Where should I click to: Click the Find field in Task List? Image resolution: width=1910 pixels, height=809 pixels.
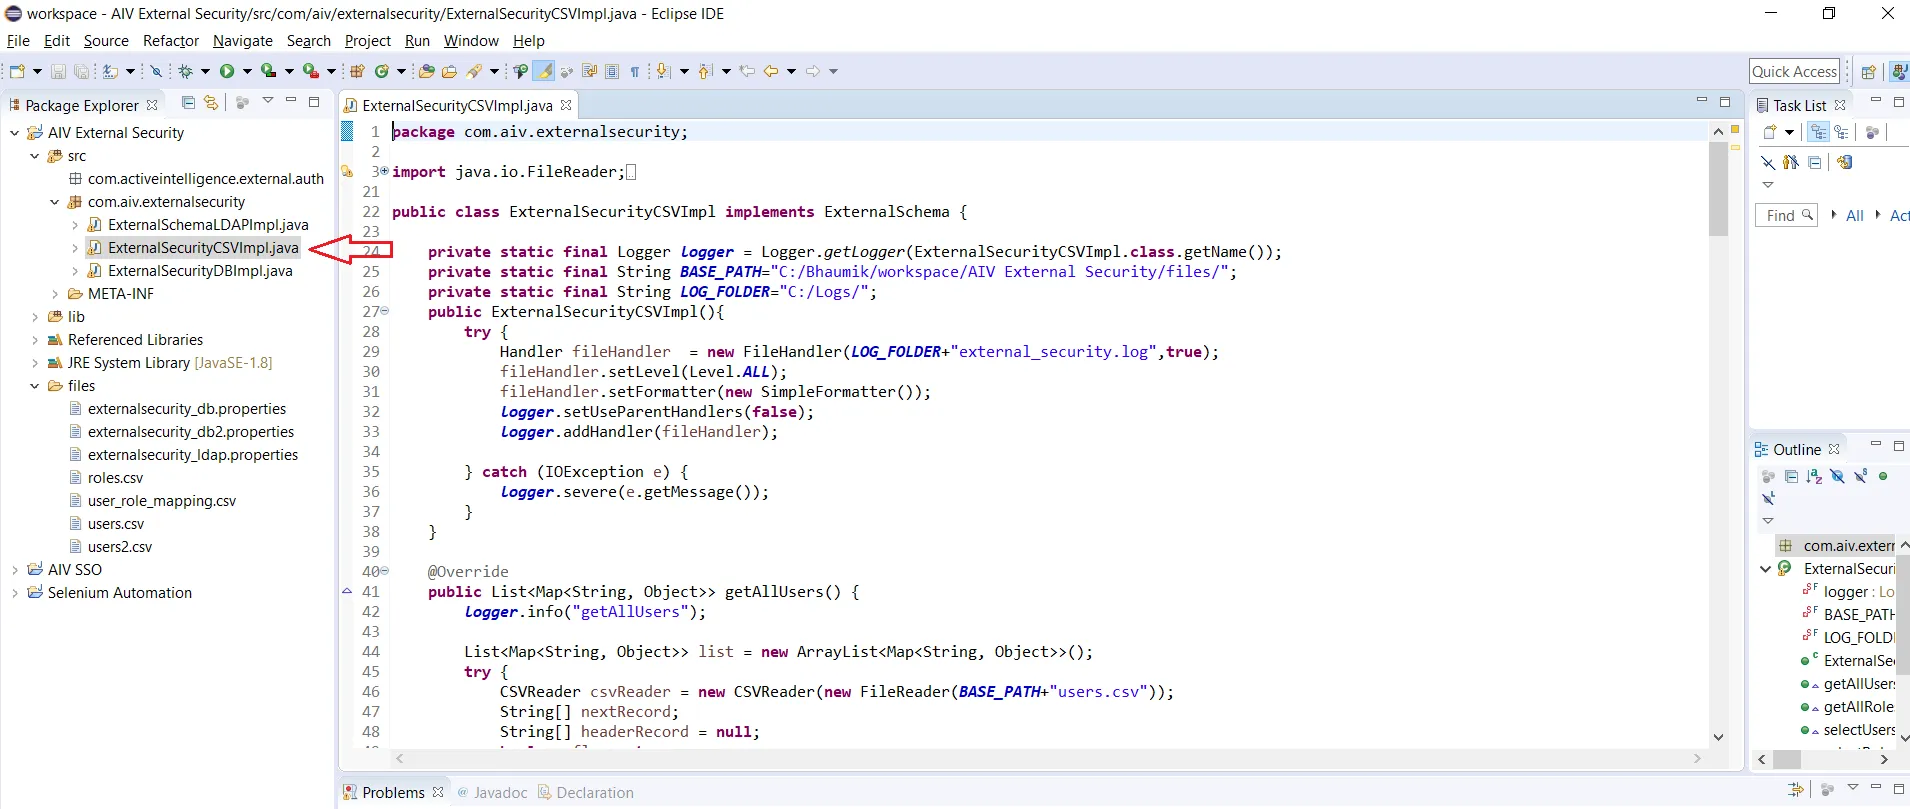(x=1786, y=215)
